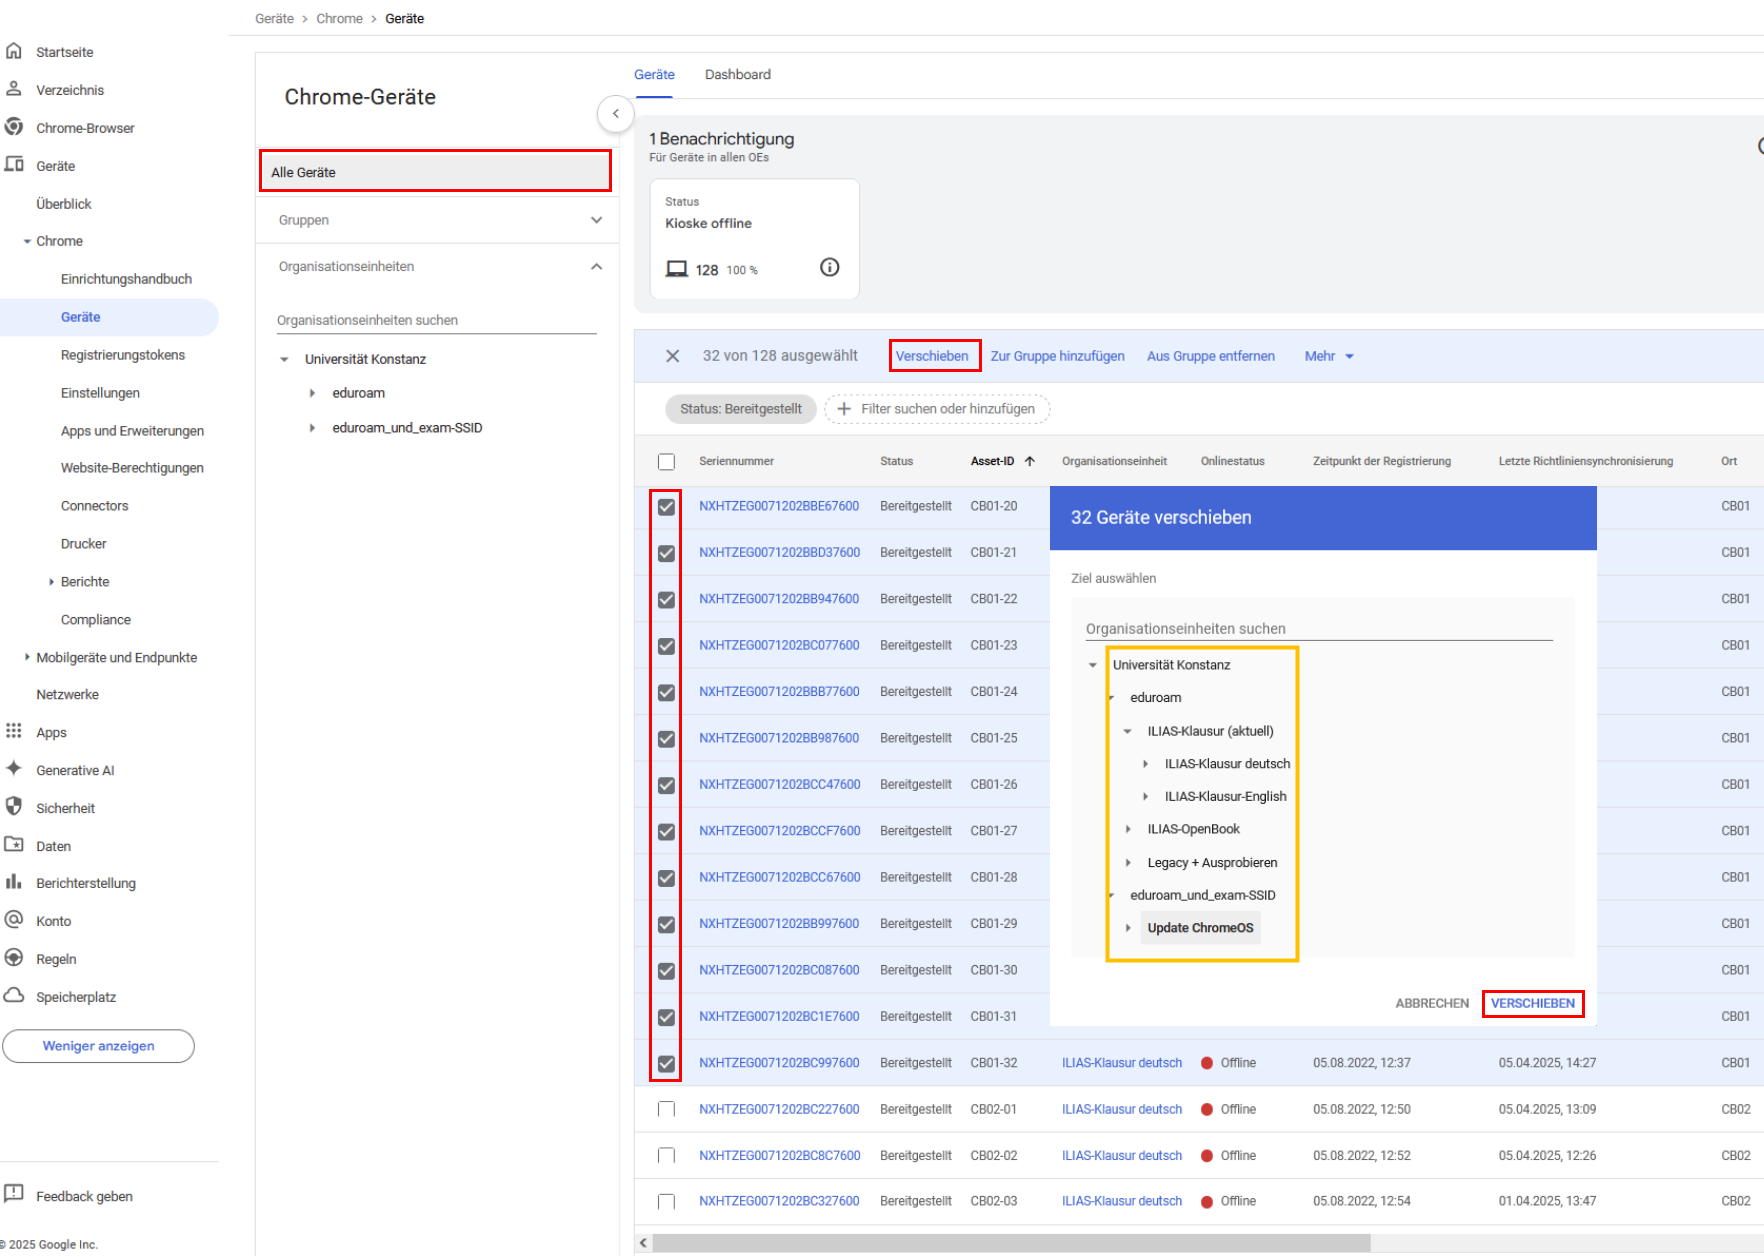Image resolution: width=1764 pixels, height=1257 pixels.
Task: Click the horizontal scrollbar below the table
Action: tap(1010, 1243)
